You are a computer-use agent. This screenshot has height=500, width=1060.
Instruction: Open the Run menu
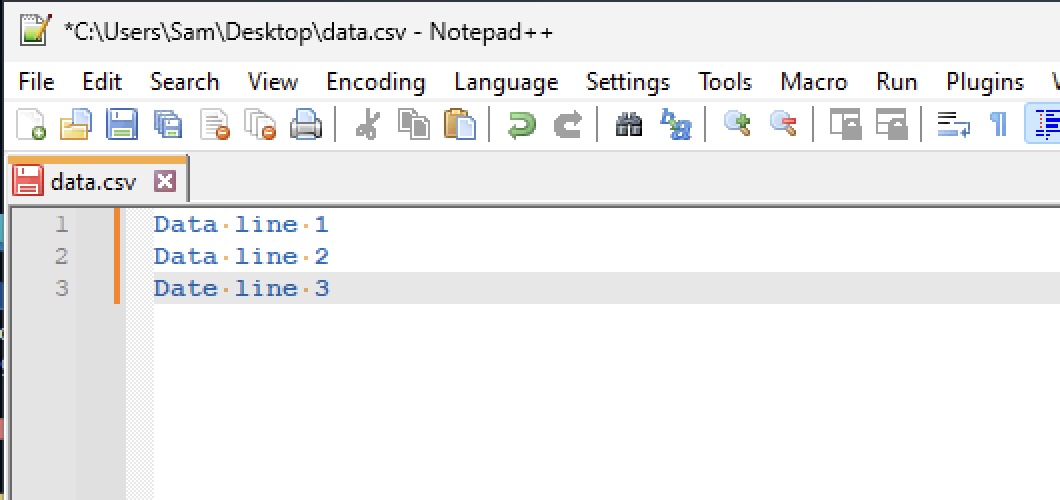point(896,82)
